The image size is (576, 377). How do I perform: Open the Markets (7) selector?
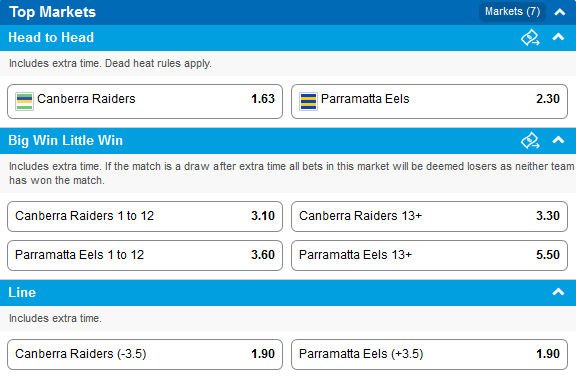coord(512,12)
